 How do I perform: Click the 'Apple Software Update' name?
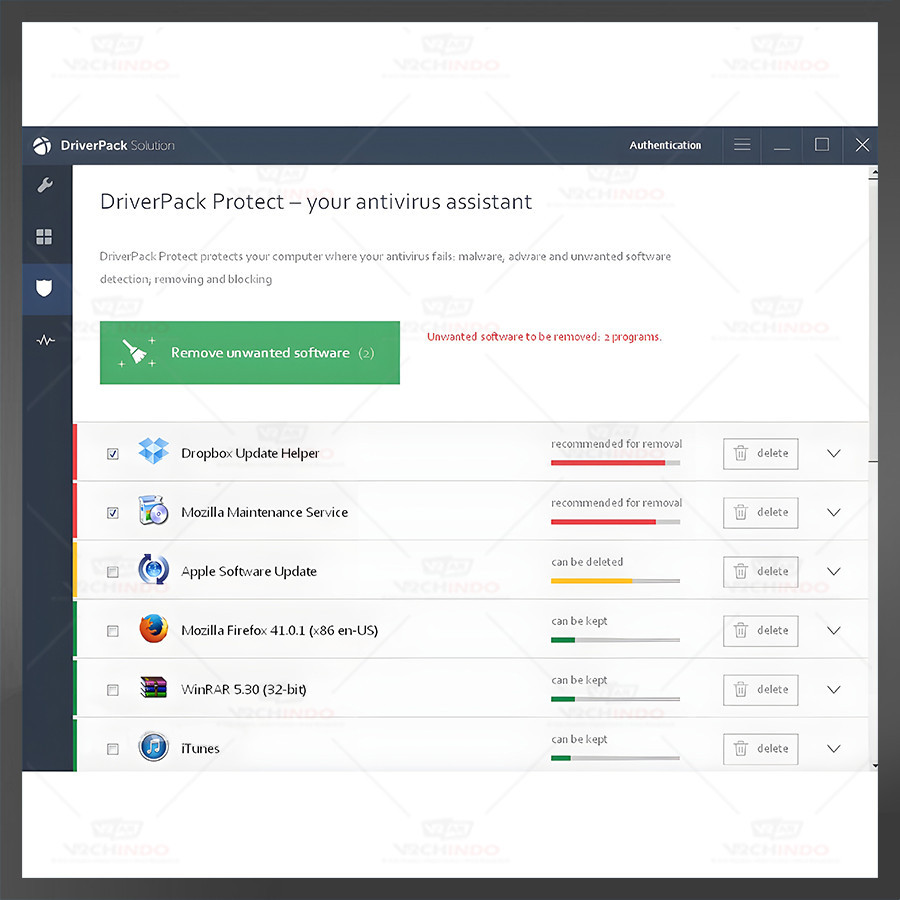[x=249, y=572]
